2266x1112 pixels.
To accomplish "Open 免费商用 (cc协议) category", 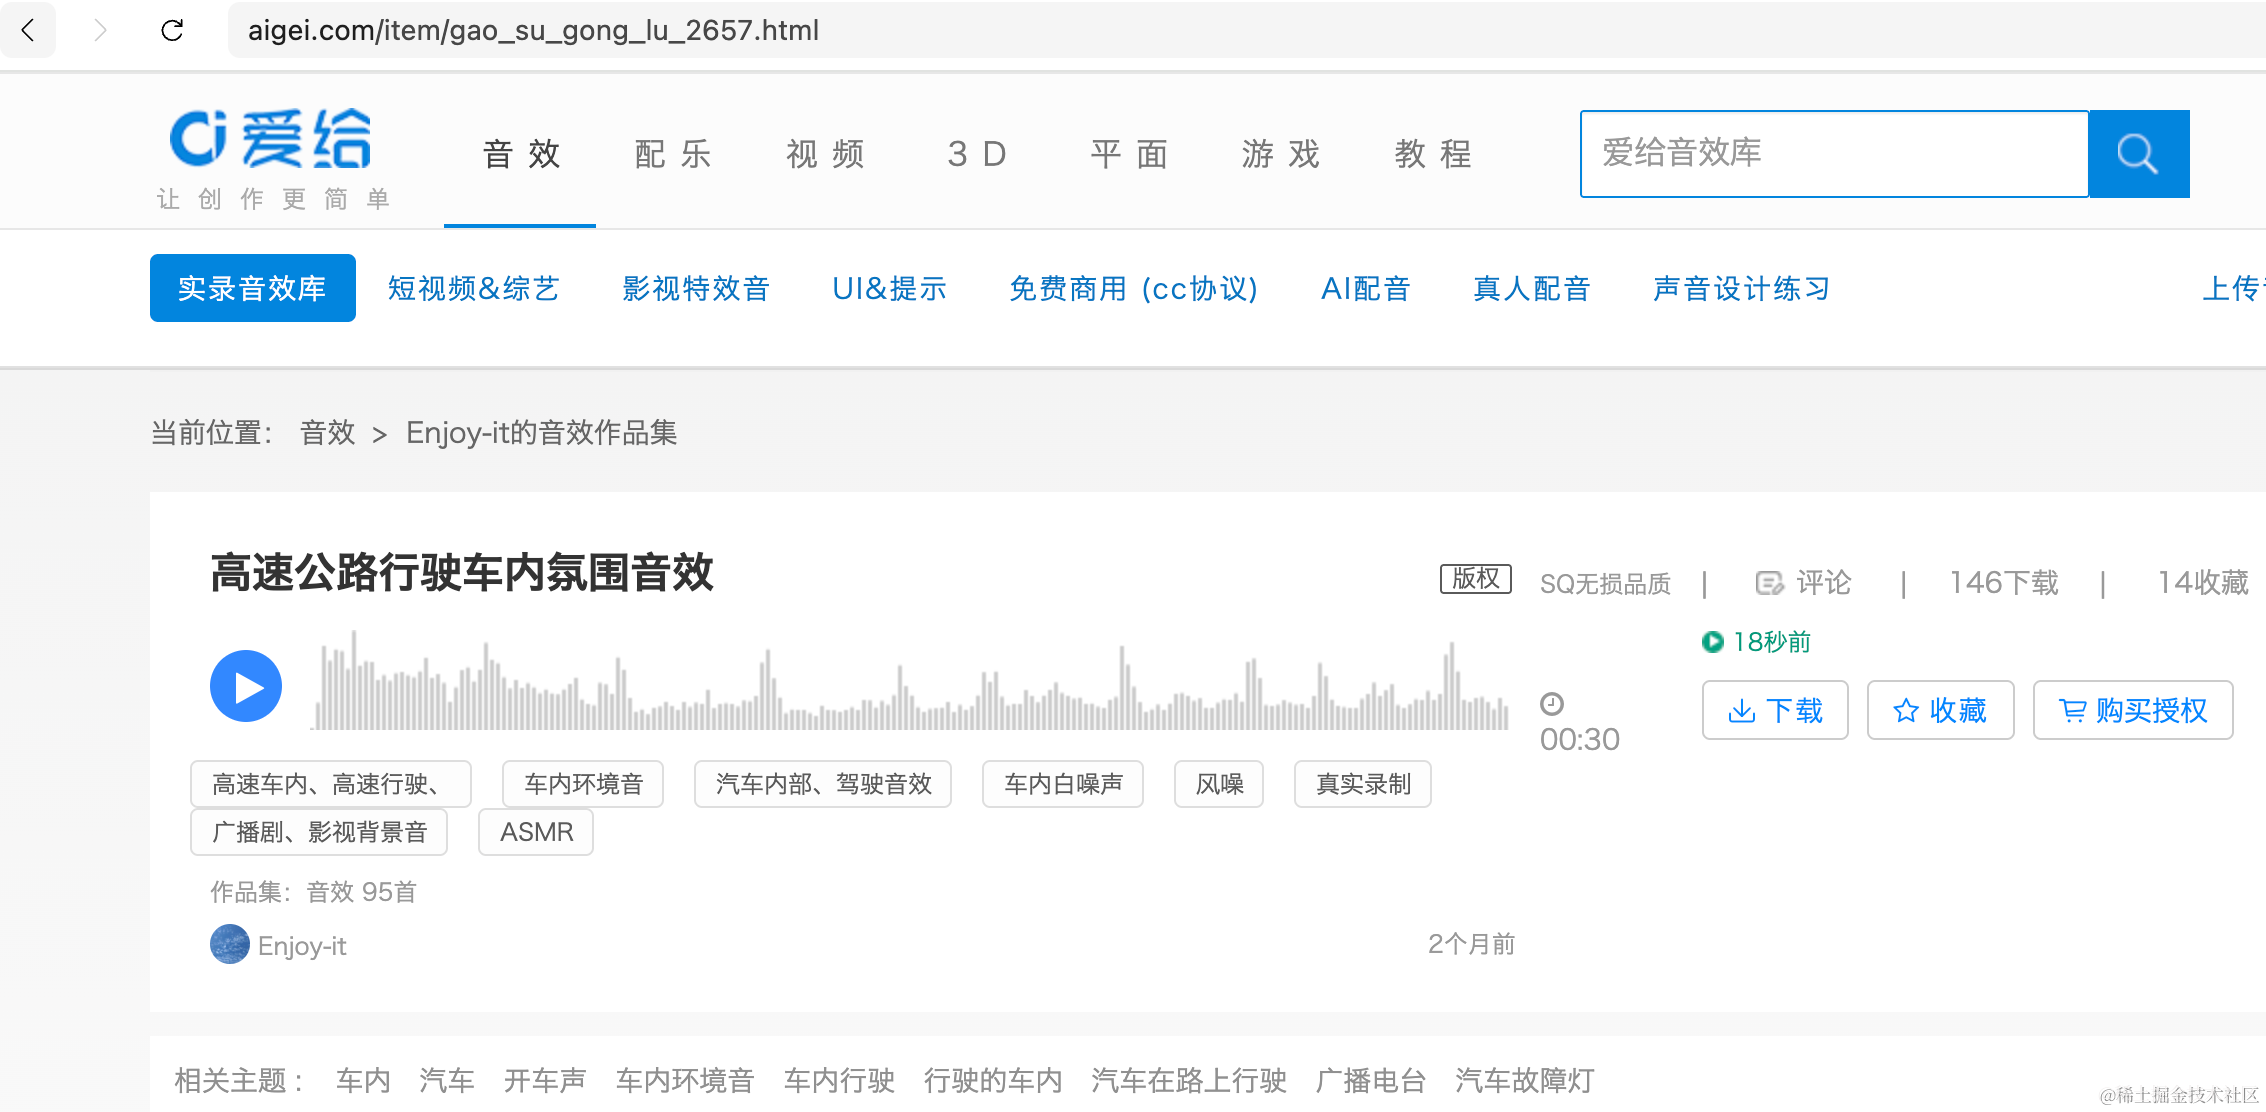I will [x=1133, y=288].
